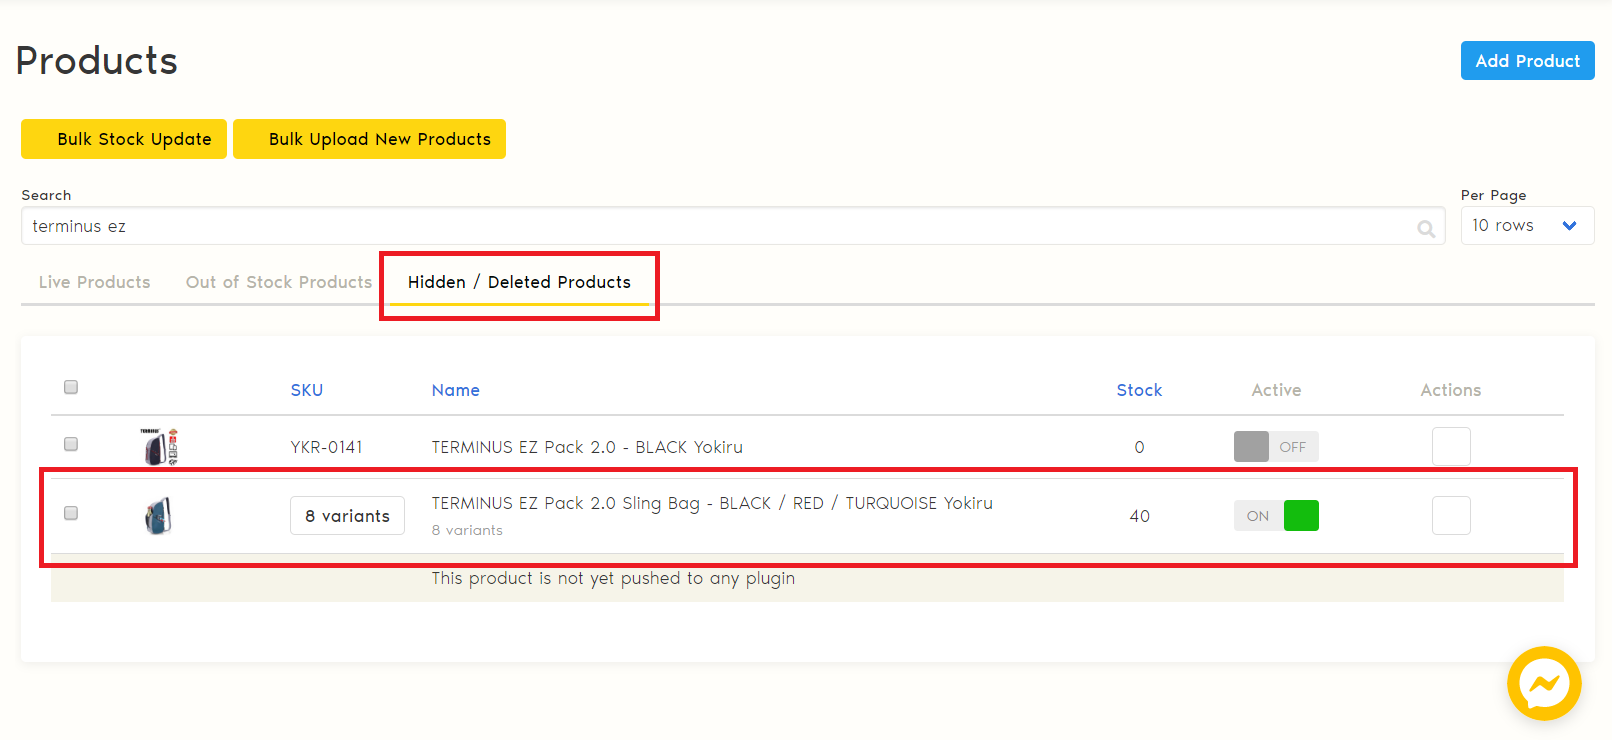Image resolution: width=1612 pixels, height=740 pixels.
Task: Open the black EZ Pack product thumbnail
Action: [159, 447]
